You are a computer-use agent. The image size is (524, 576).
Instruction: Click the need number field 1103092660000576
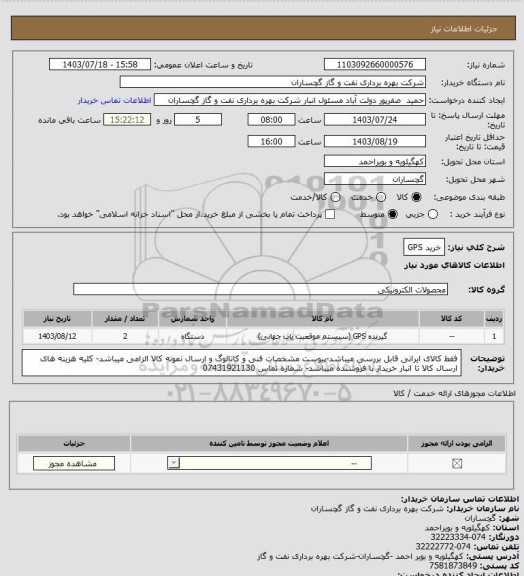375,64
